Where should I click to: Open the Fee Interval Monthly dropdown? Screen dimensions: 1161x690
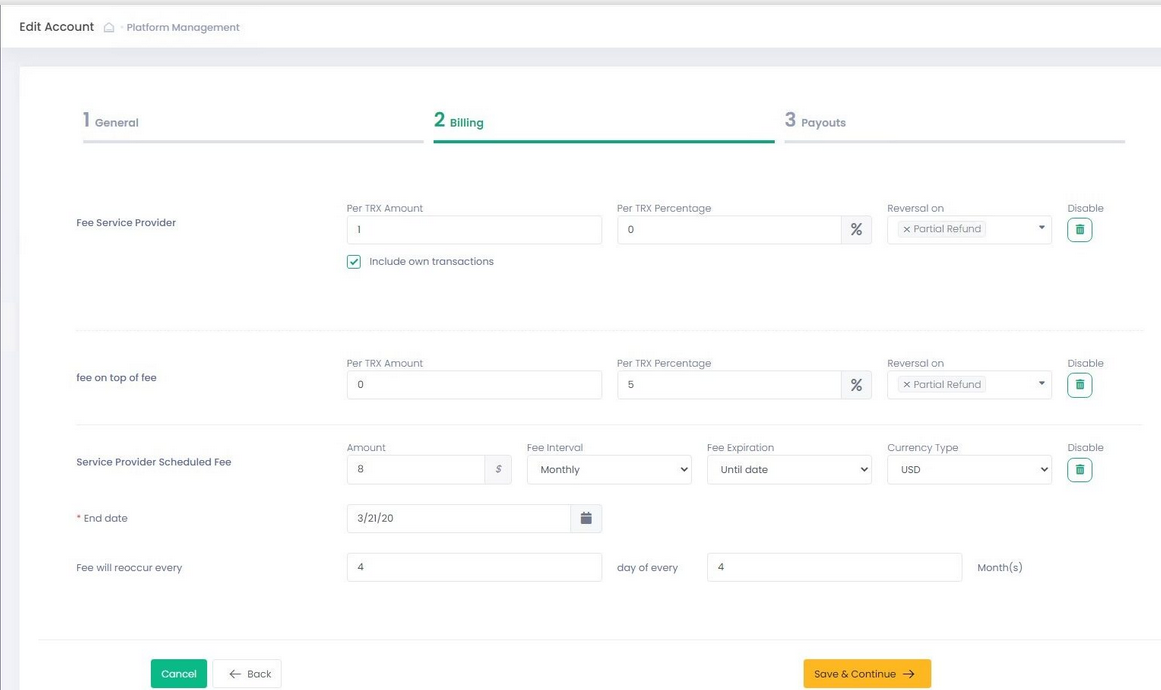(609, 470)
